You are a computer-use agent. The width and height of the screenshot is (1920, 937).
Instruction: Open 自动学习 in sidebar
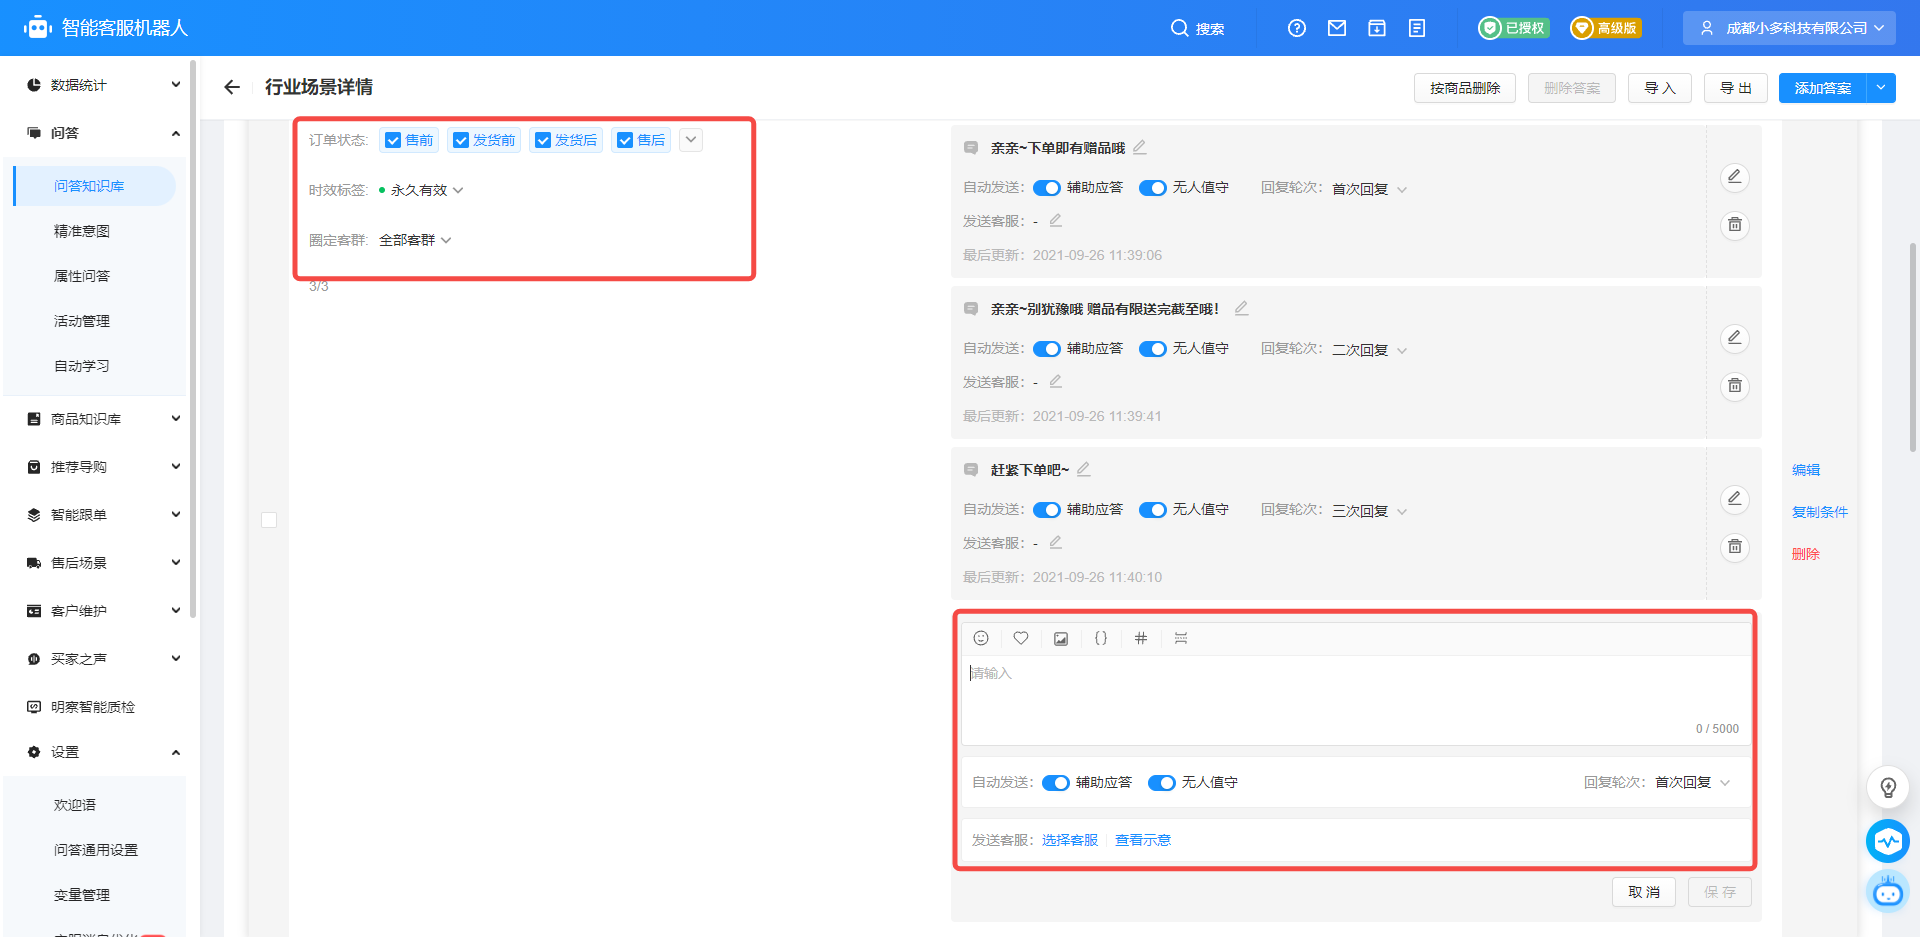click(82, 366)
